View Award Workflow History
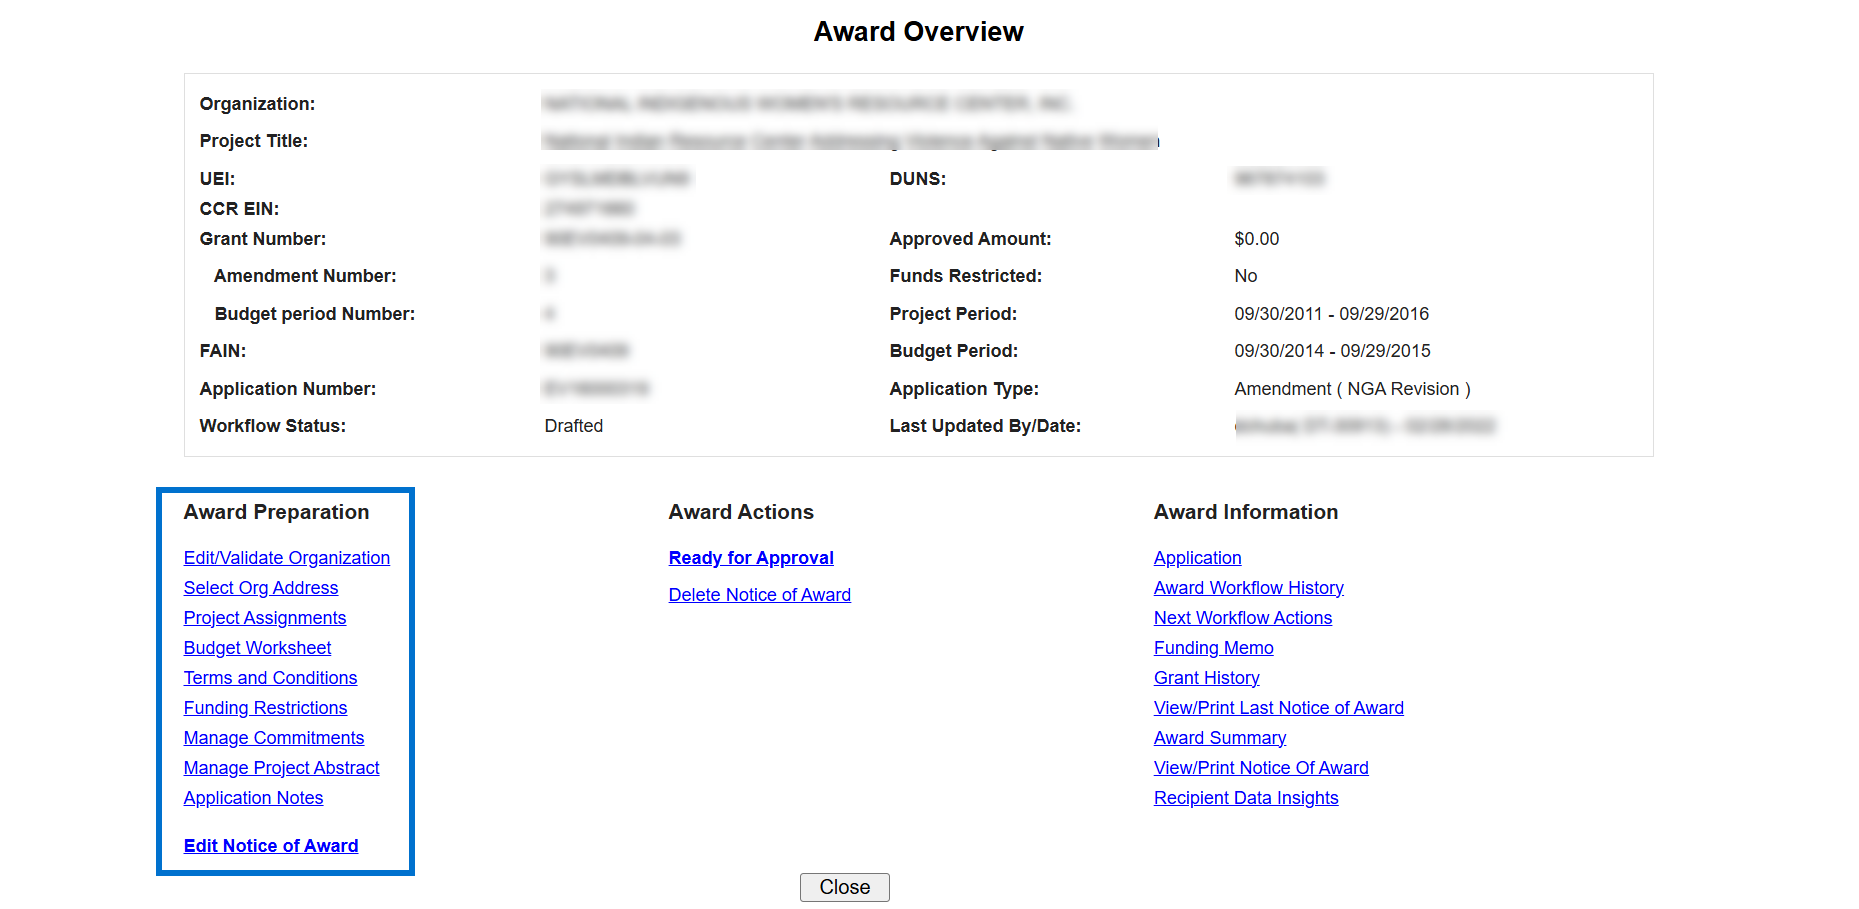1859x909 pixels. click(x=1248, y=588)
